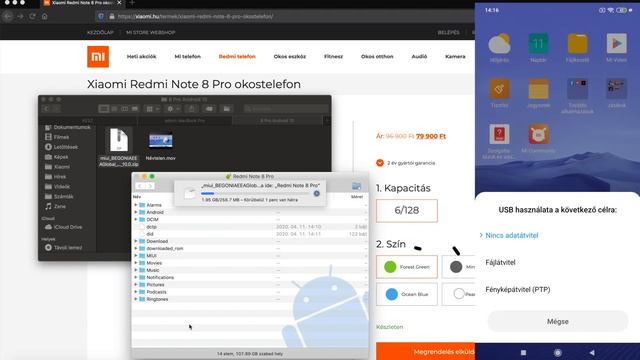Expand the DCIM folder

(x=136, y=220)
